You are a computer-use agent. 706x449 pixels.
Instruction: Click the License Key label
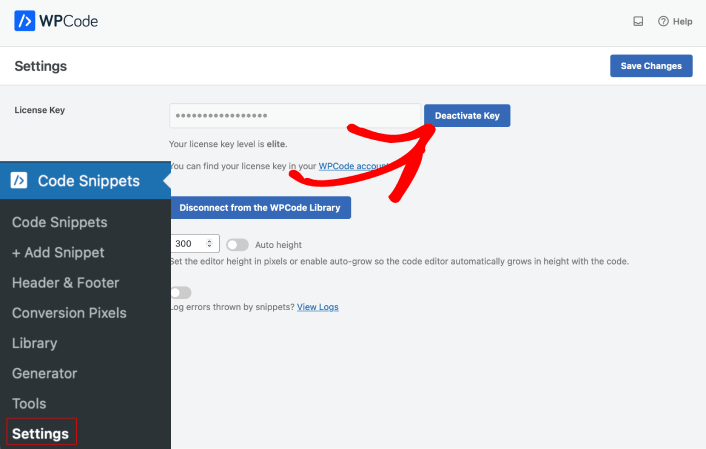40,110
